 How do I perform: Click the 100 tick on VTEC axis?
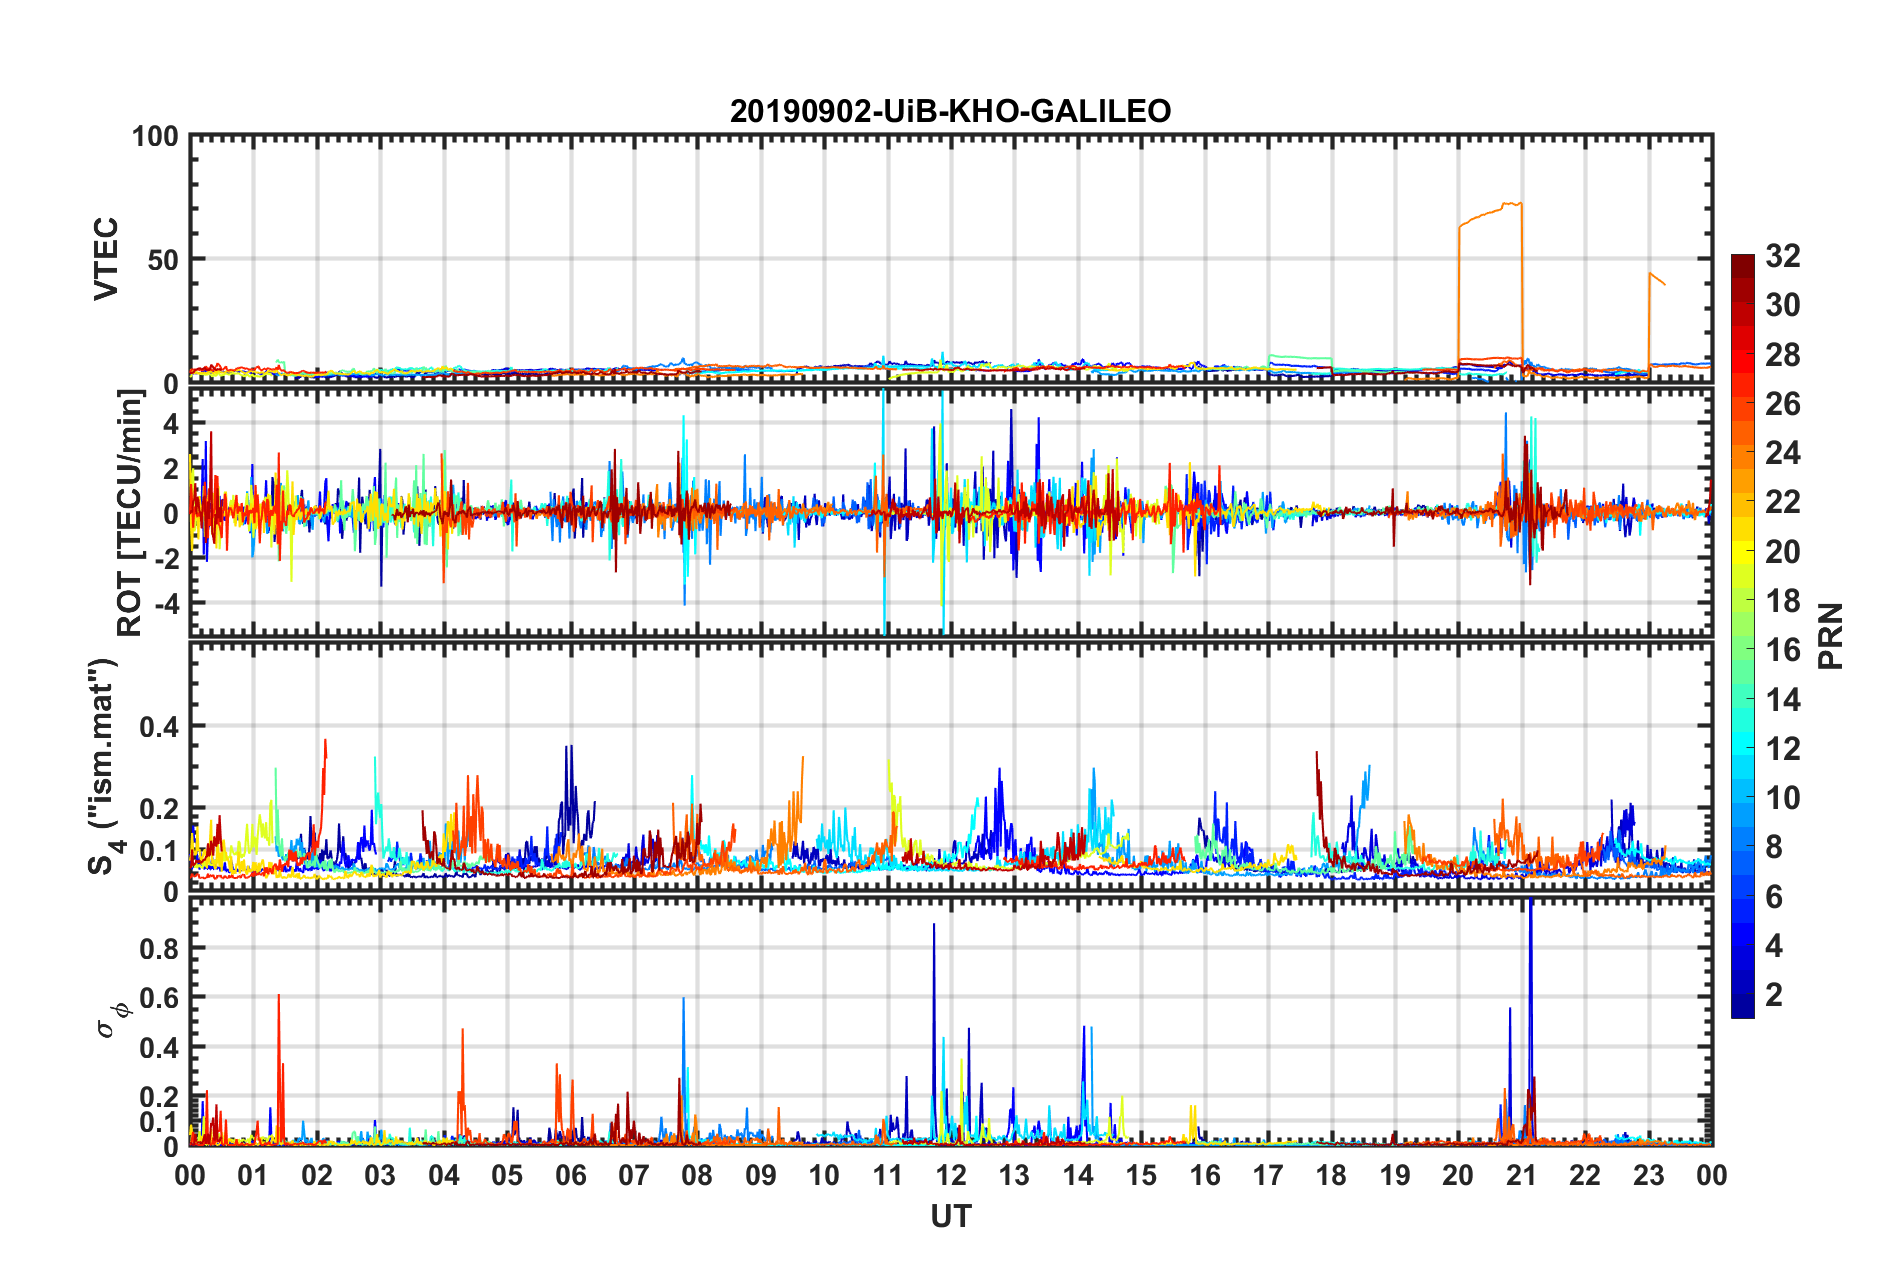point(155,136)
